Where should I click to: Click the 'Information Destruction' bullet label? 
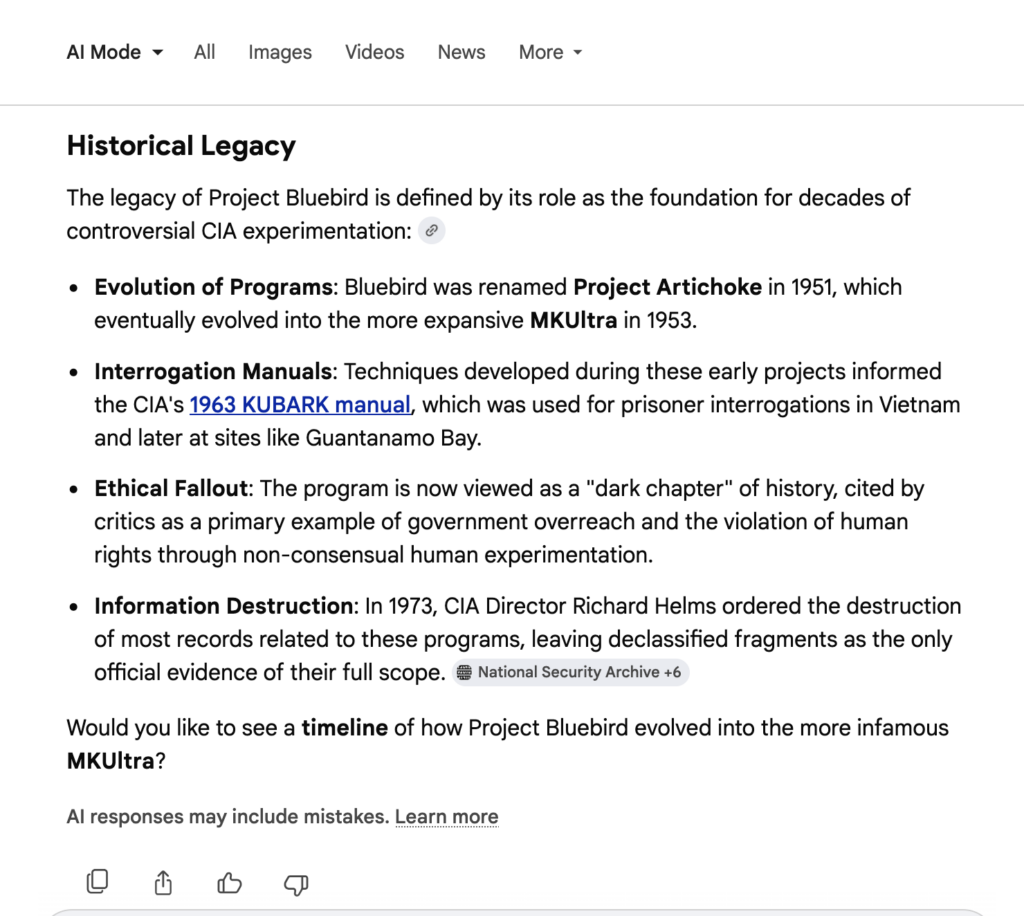224,606
